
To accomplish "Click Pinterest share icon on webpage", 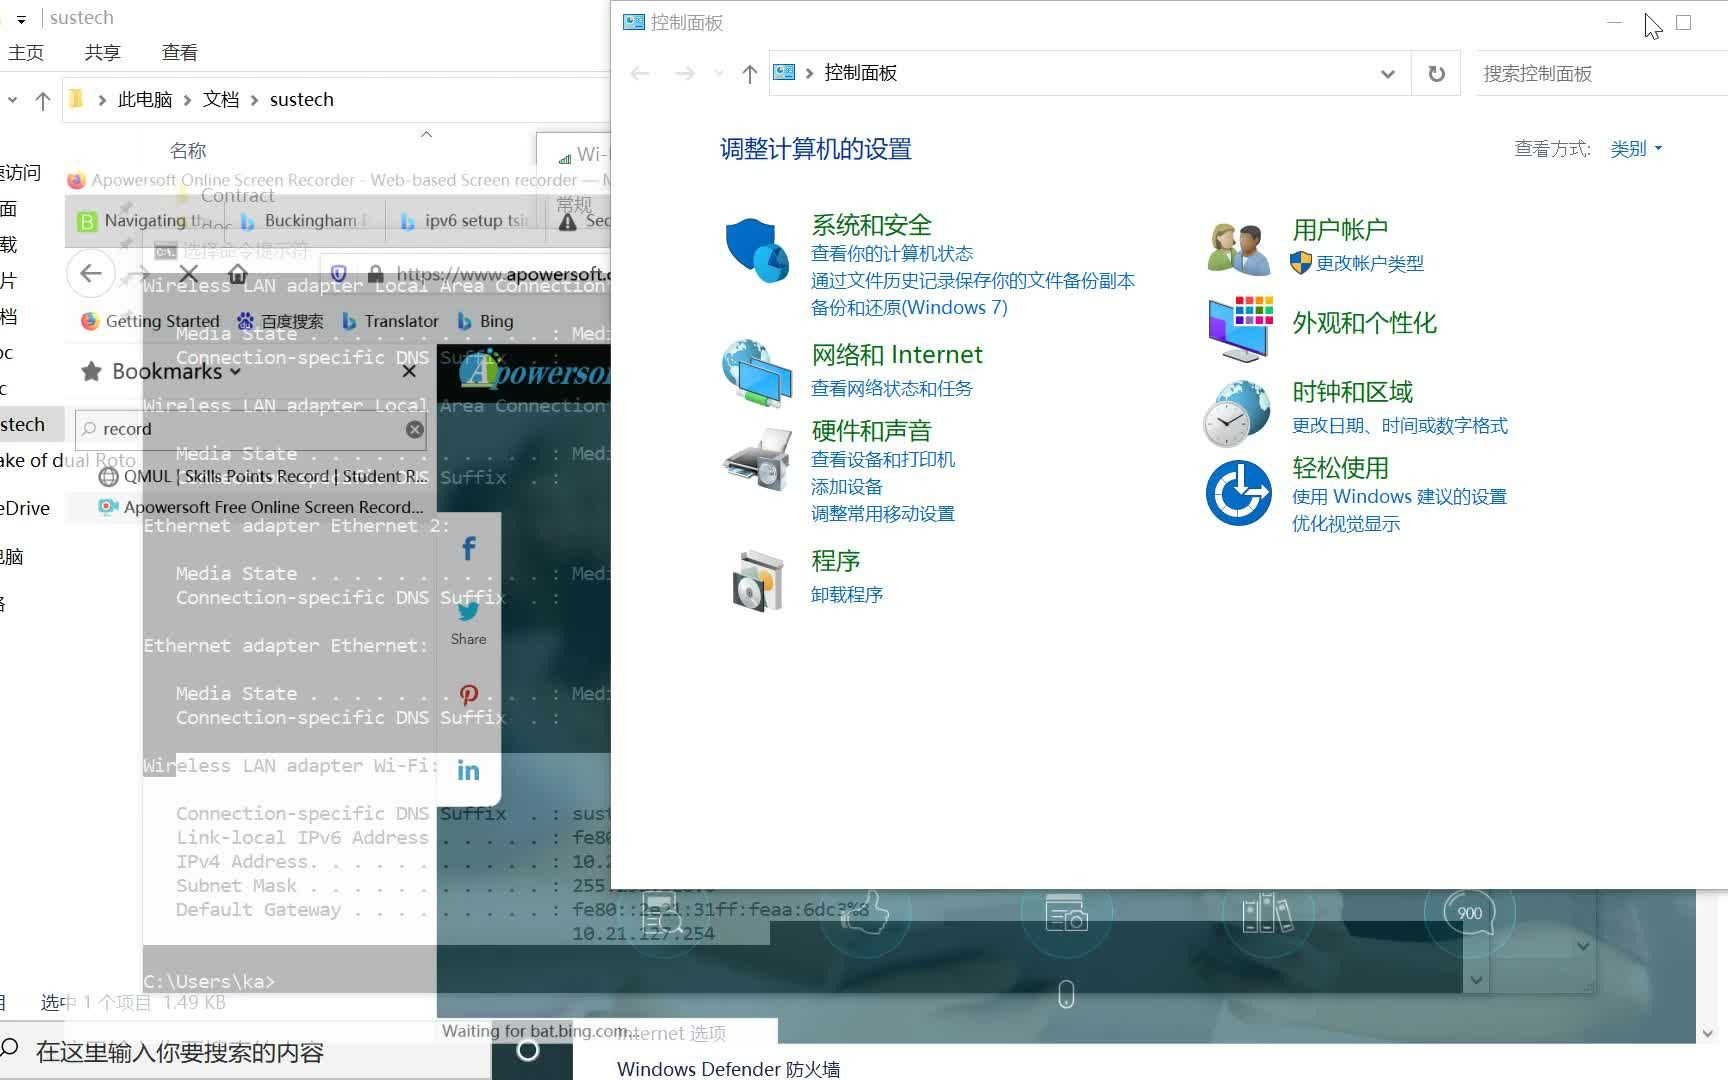I will point(468,695).
